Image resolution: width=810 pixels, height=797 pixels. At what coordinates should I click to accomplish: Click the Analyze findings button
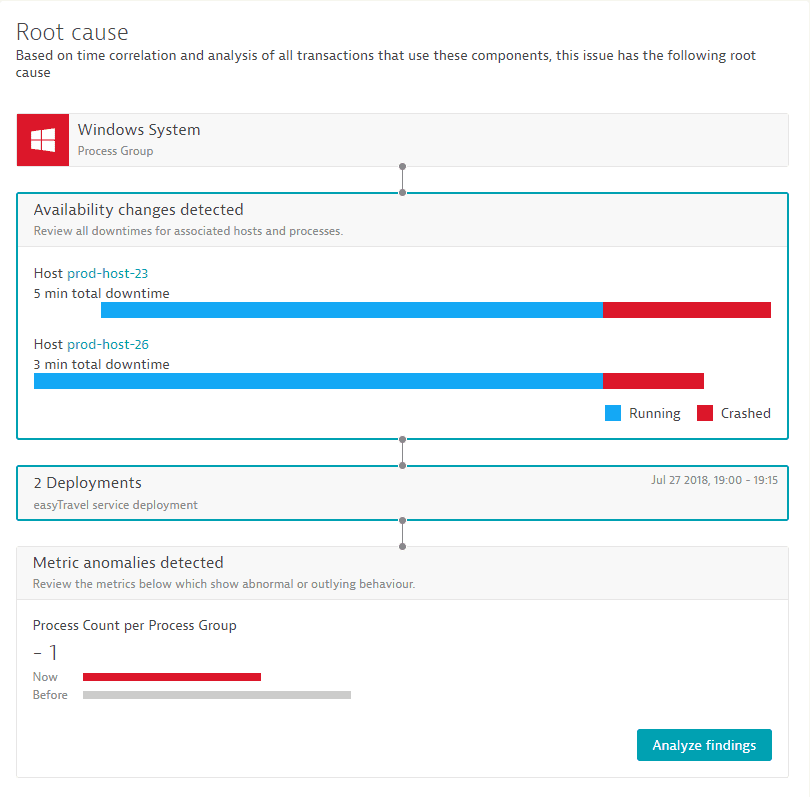coord(704,745)
